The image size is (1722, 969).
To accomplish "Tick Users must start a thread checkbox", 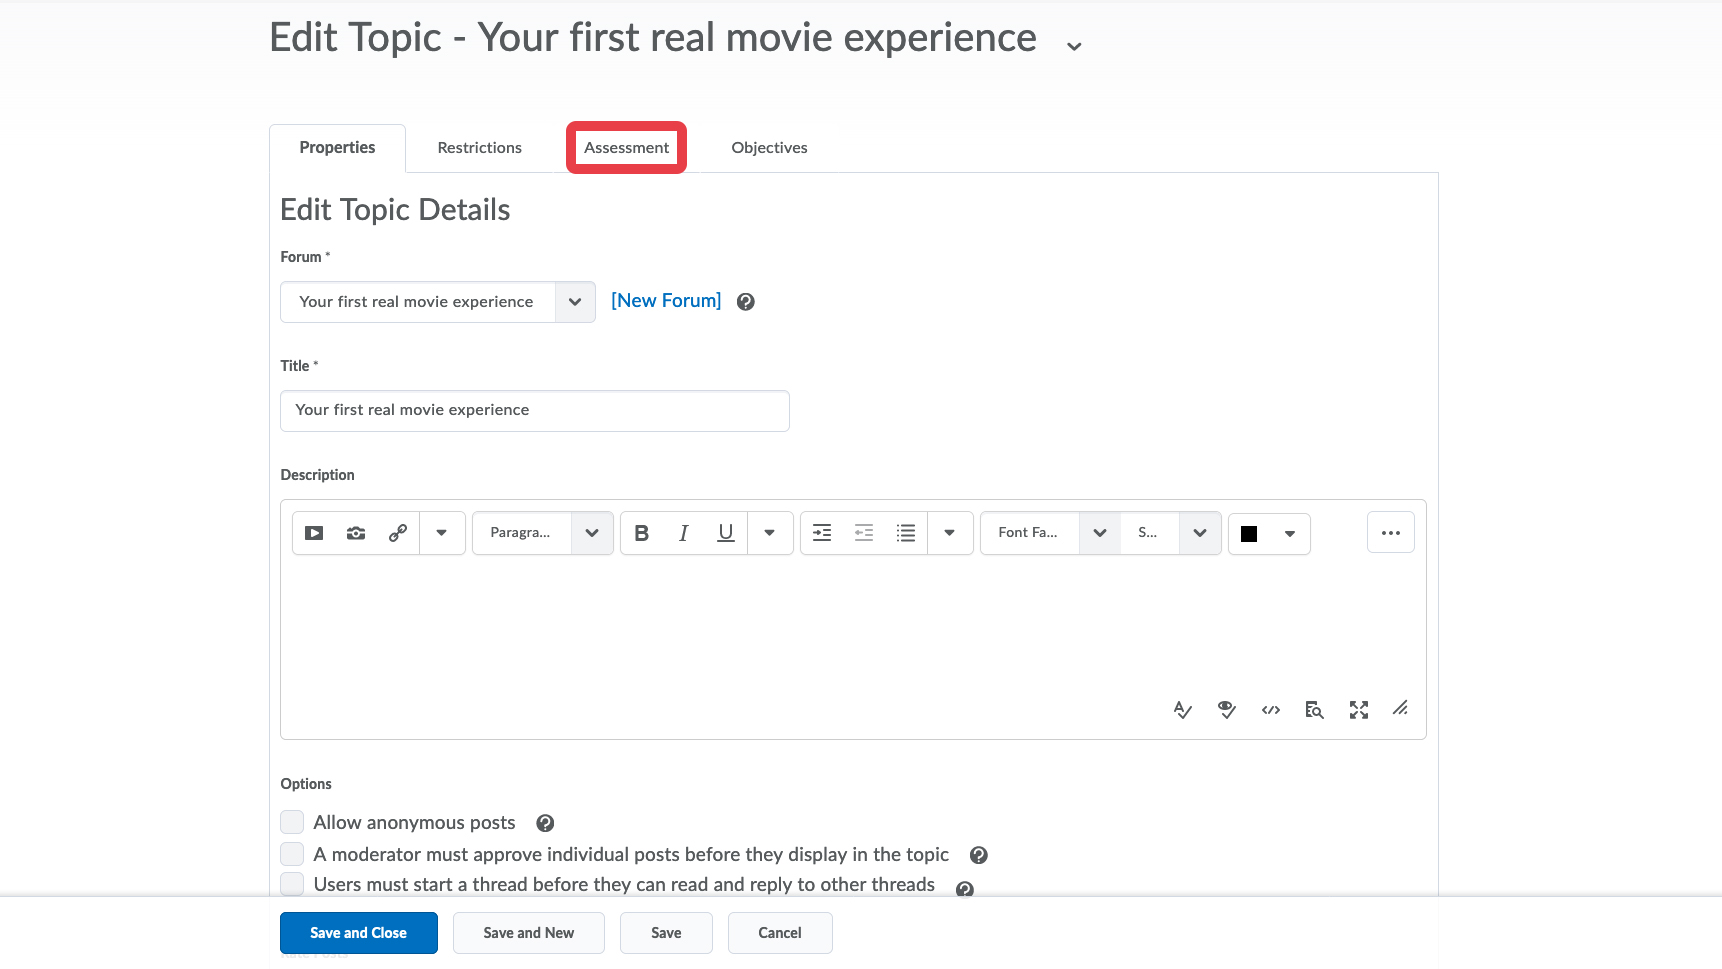I will pyautogui.click(x=292, y=884).
